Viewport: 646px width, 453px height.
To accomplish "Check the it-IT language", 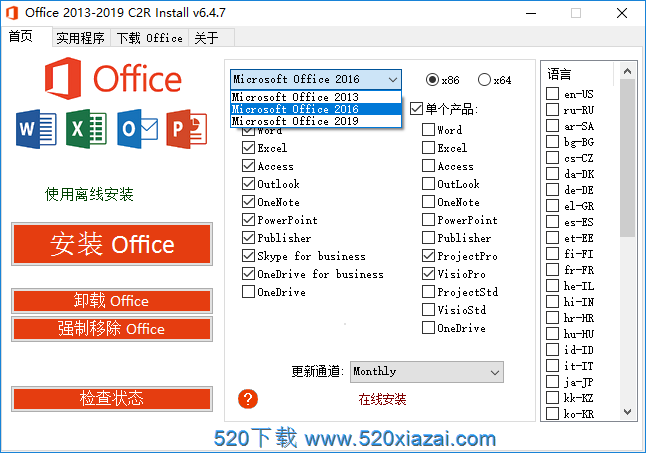I will (552, 365).
